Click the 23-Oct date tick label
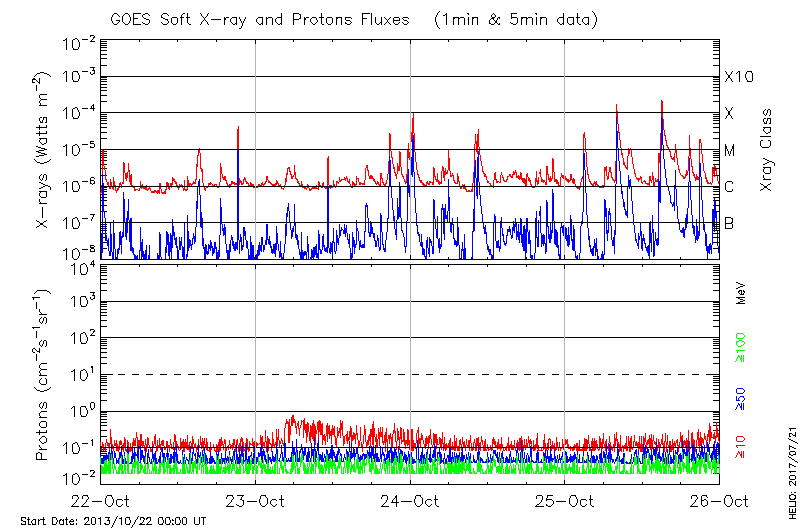The image size is (800, 530). (x=256, y=501)
